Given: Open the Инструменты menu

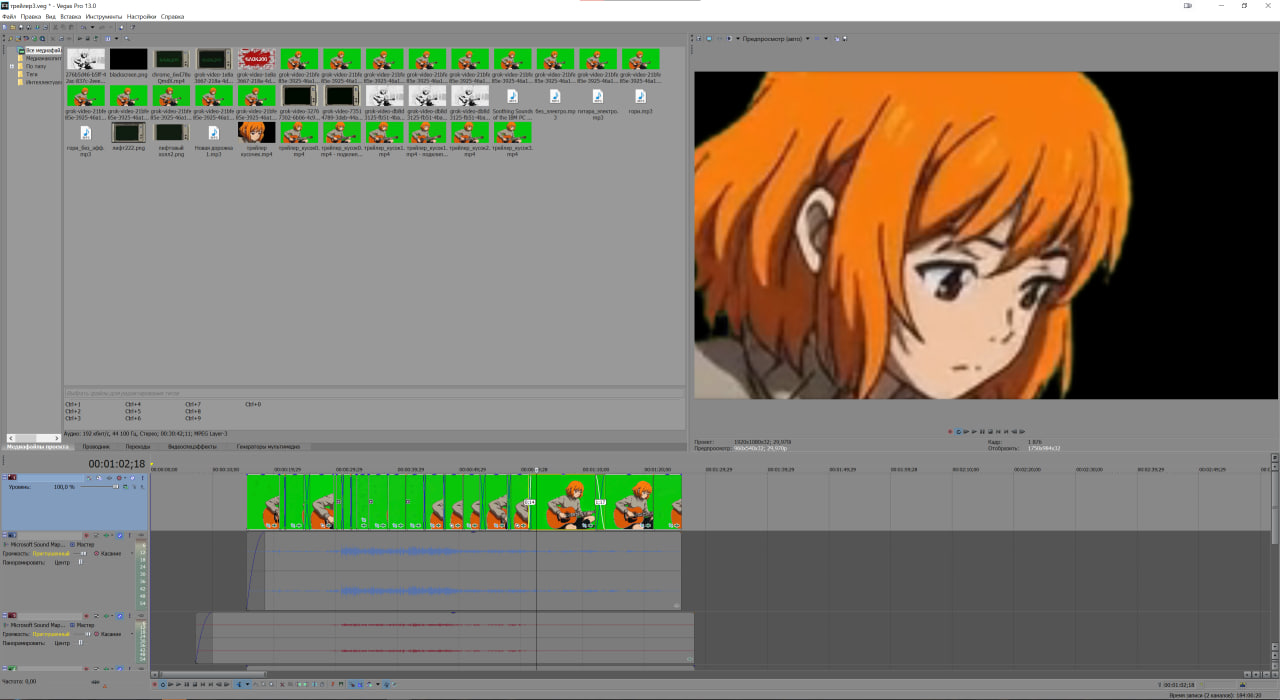Looking at the screenshot, I should (104, 17).
